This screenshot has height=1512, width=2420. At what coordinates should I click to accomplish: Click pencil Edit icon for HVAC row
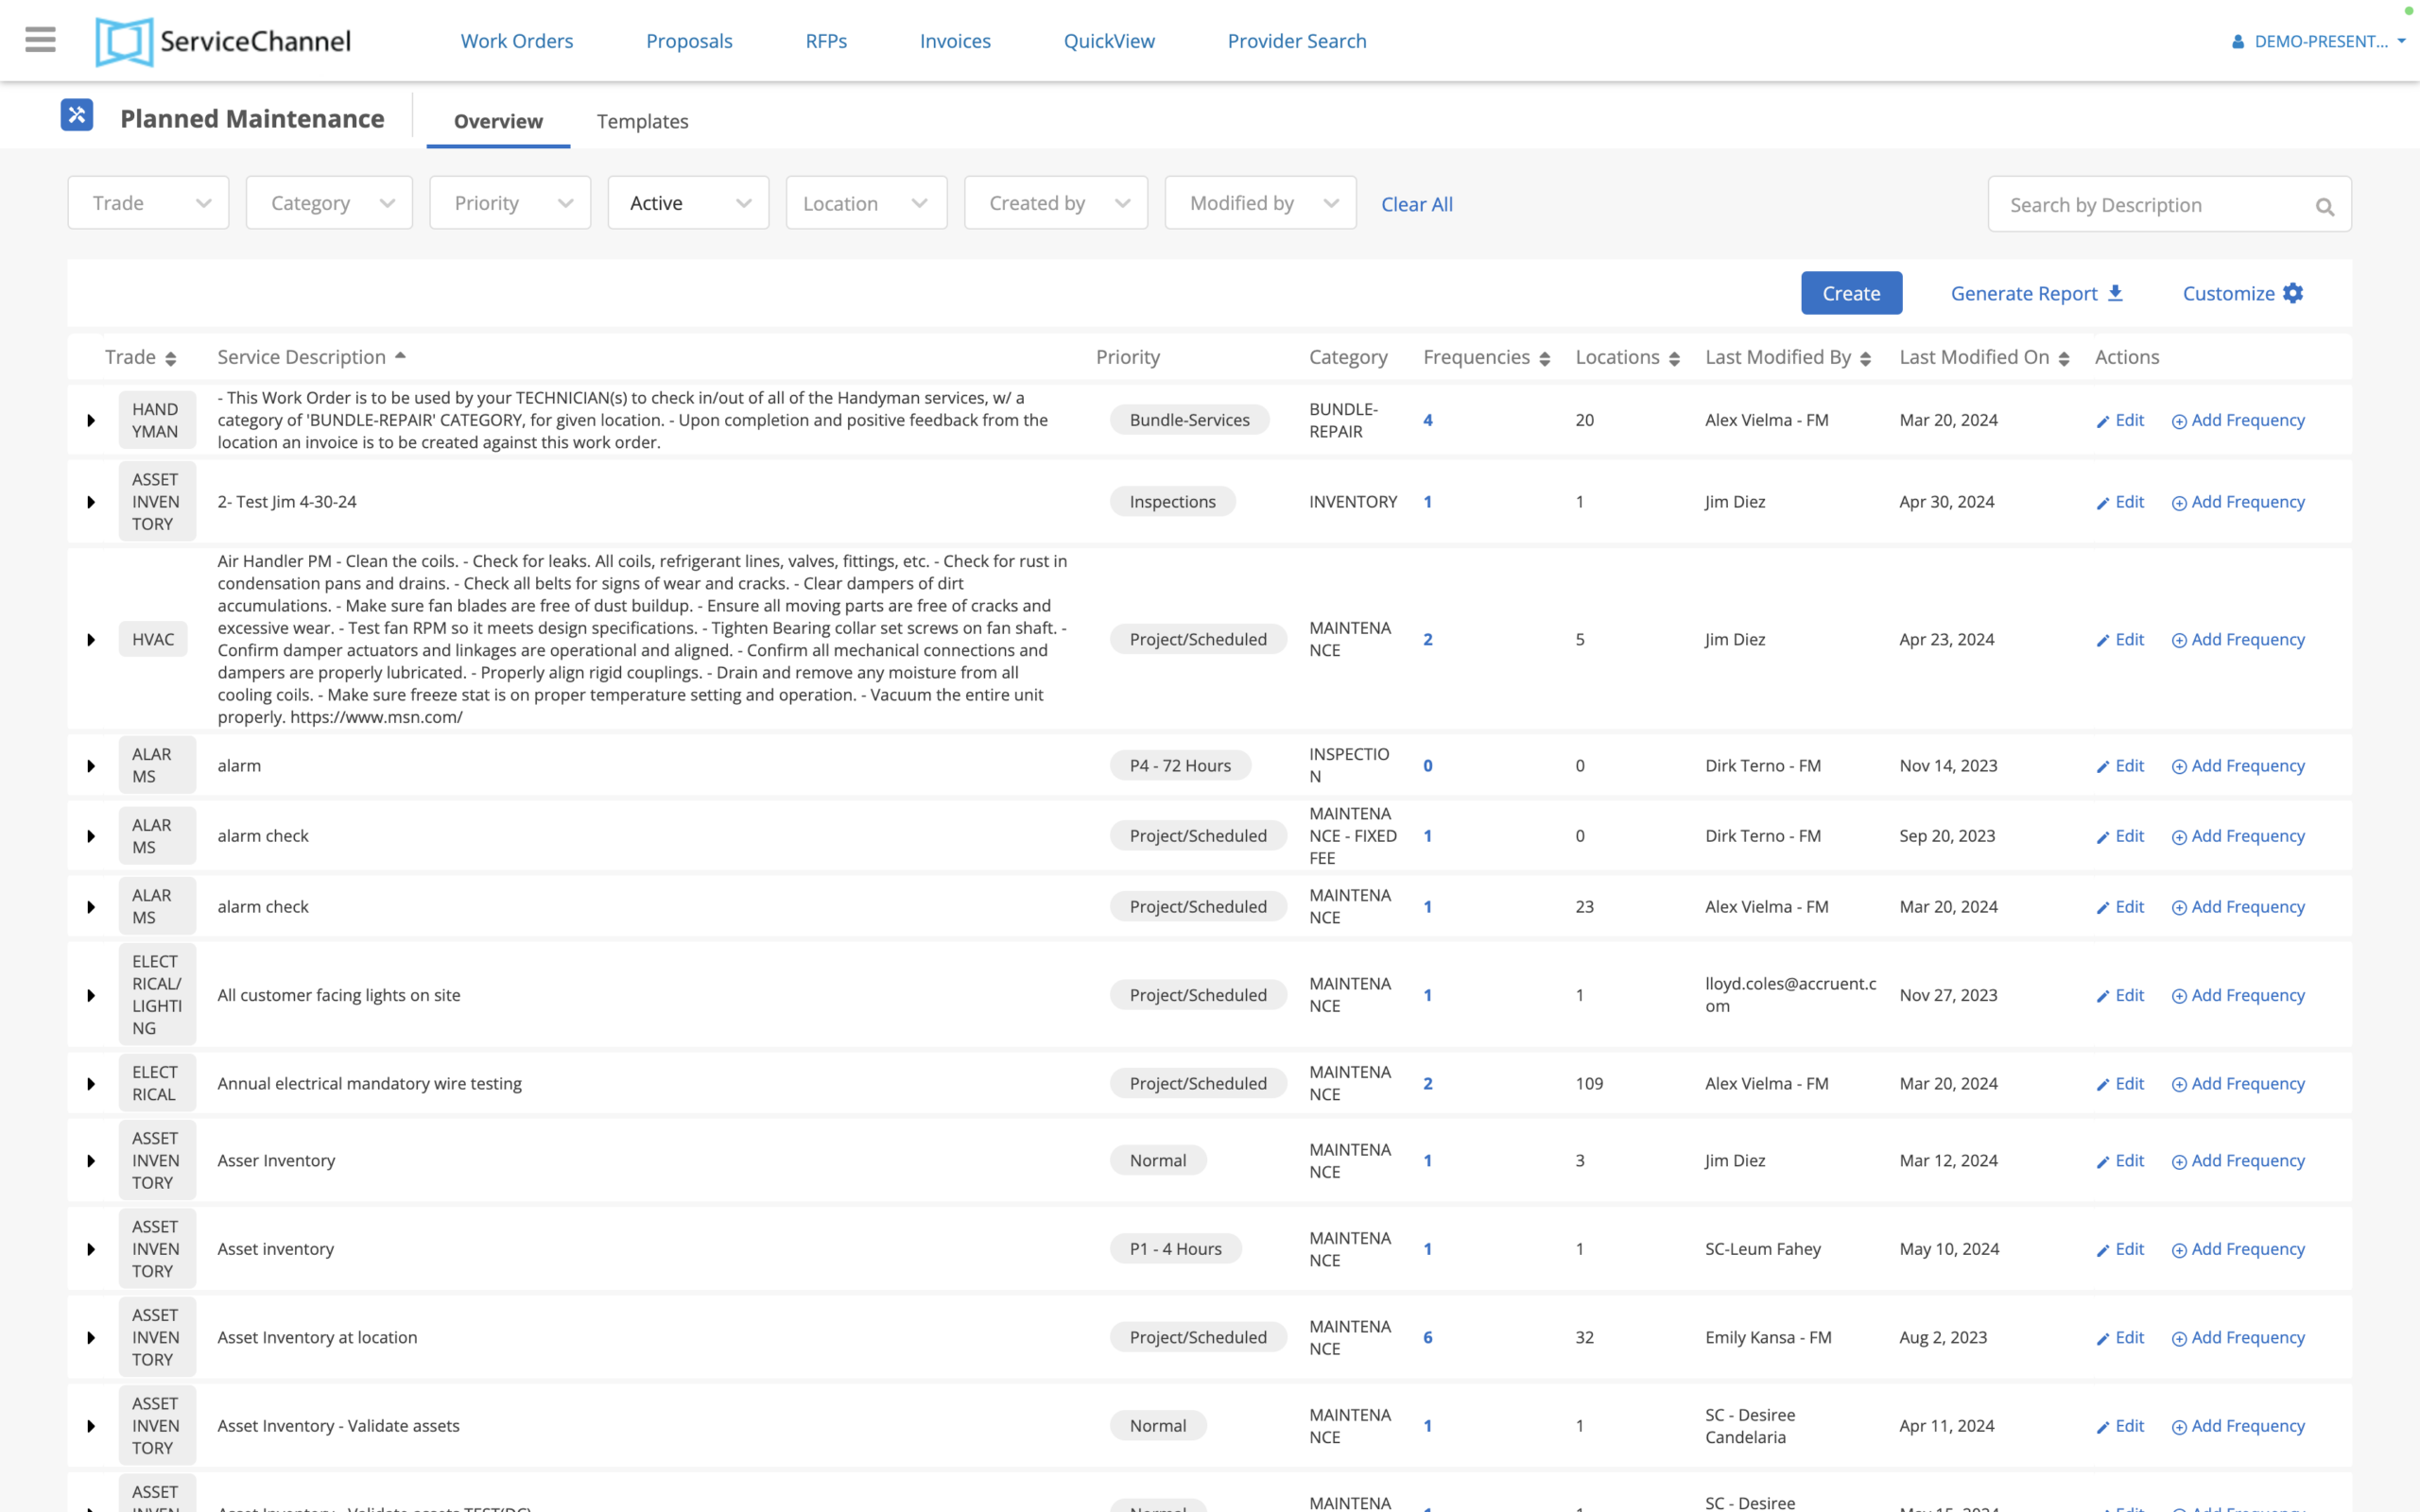pyautogui.click(x=2102, y=640)
